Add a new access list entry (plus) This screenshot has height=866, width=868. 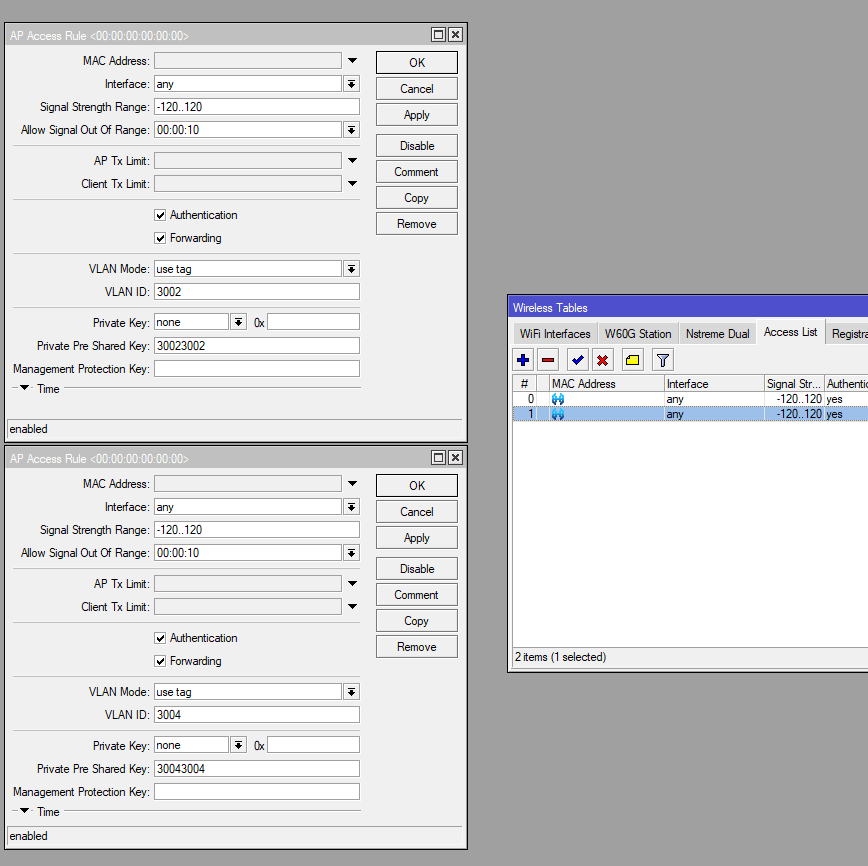pos(523,360)
